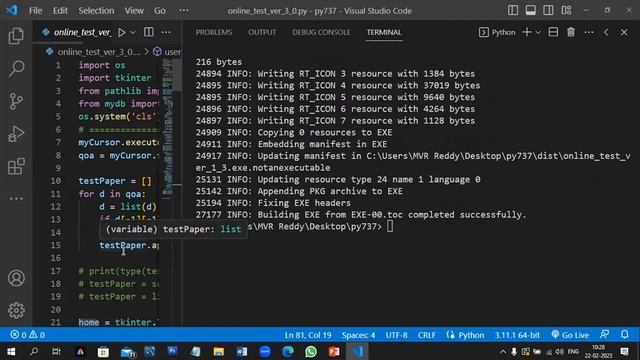Open Microsoft Edge from taskbar
This screenshot has width=640, height=360.
coord(288,351)
